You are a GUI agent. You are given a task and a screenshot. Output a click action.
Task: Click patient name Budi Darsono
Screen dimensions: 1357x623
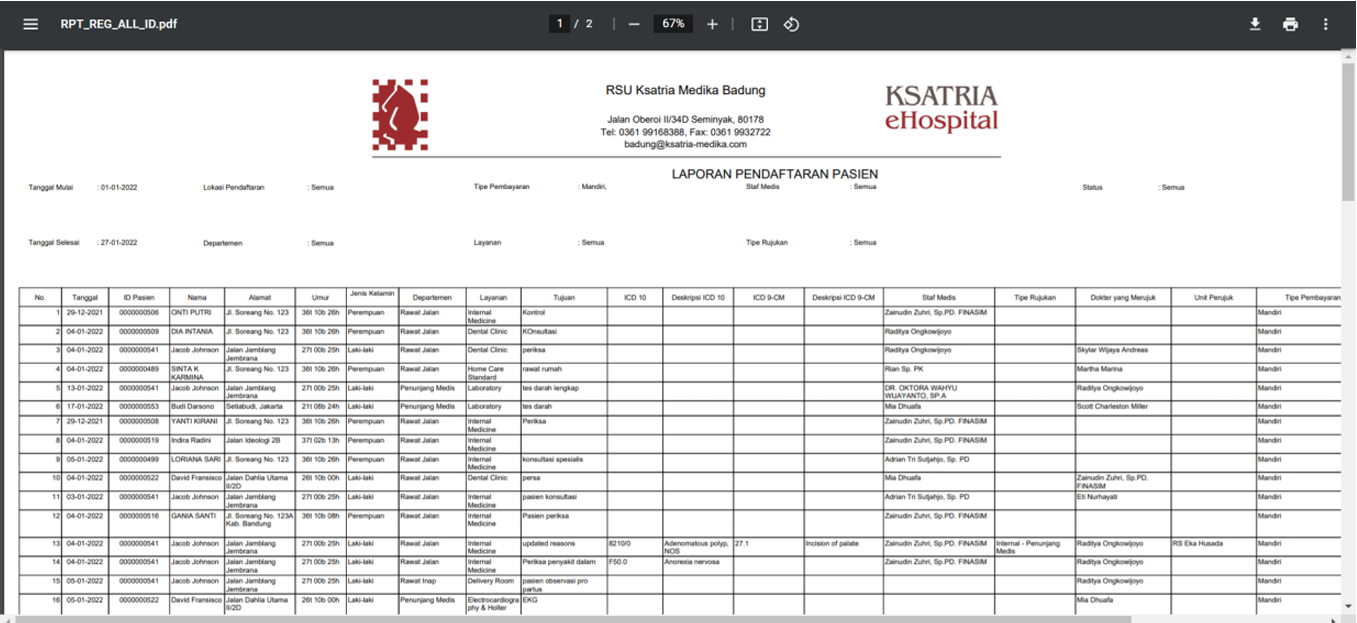tap(194, 407)
